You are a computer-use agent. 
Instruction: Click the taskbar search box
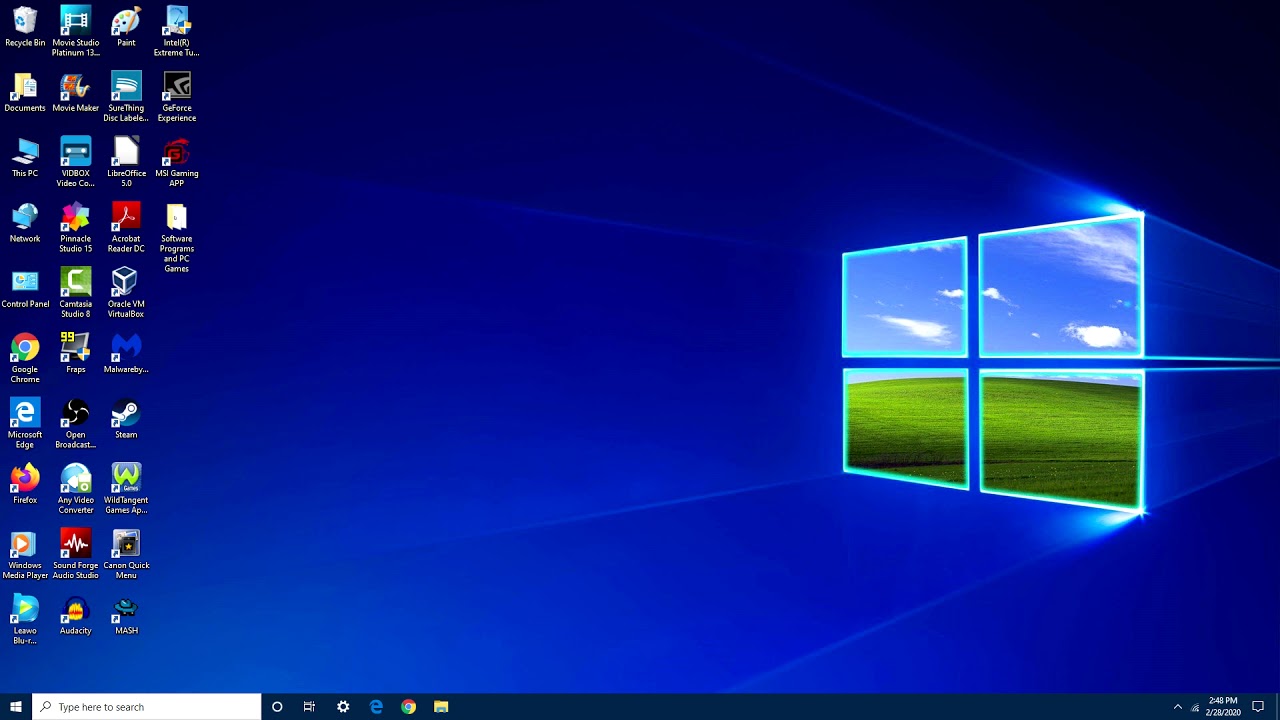pos(147,707)
